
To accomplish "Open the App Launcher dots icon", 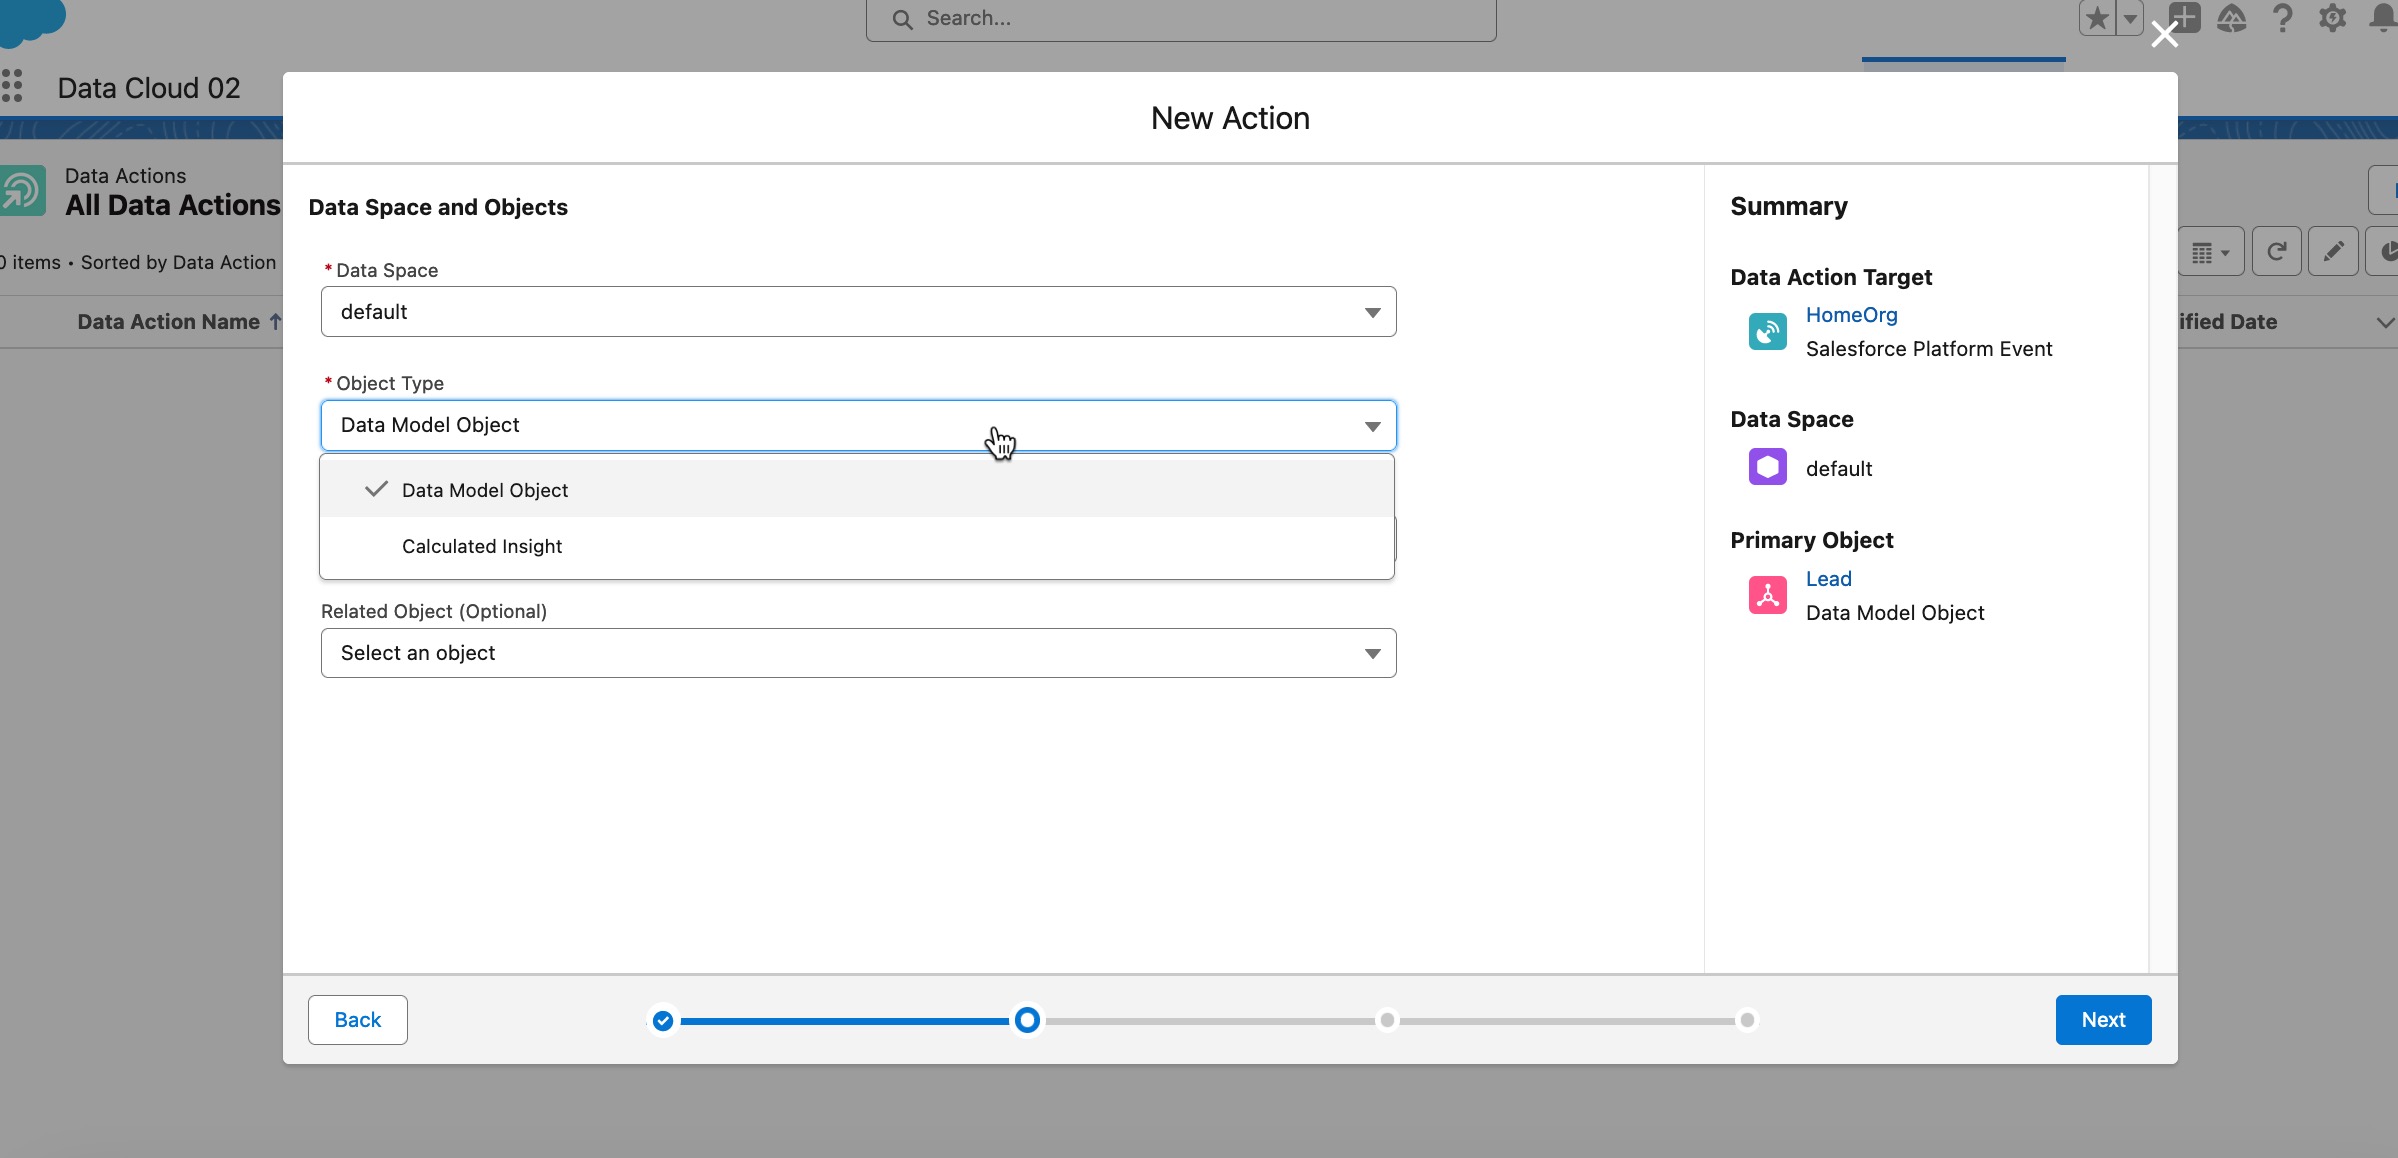I will click(12, 86).
